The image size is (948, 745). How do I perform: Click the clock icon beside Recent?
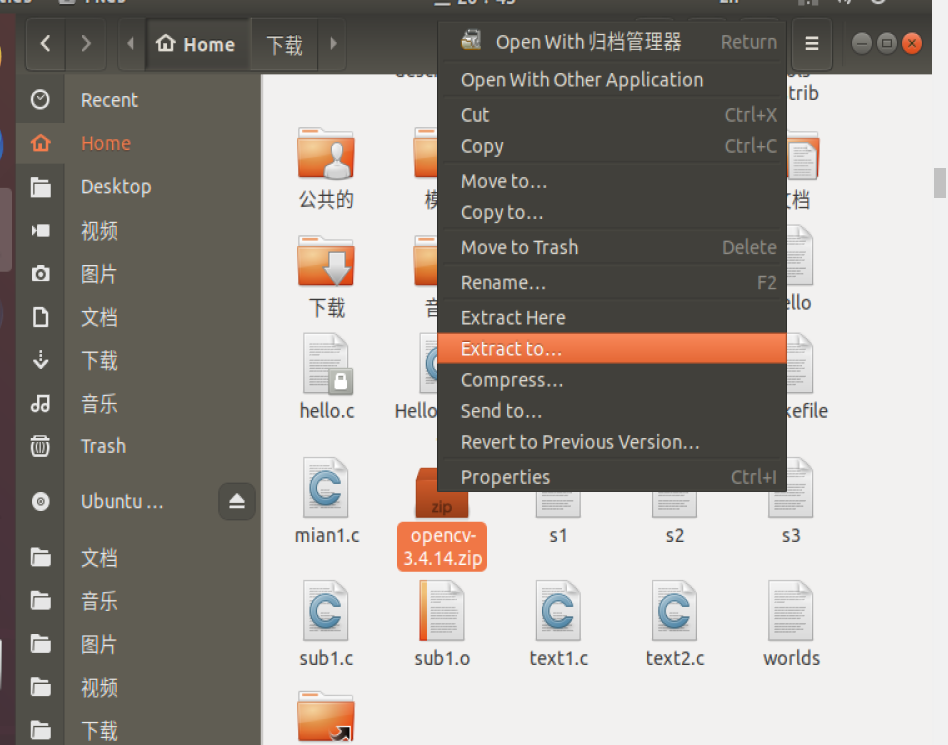40,100
